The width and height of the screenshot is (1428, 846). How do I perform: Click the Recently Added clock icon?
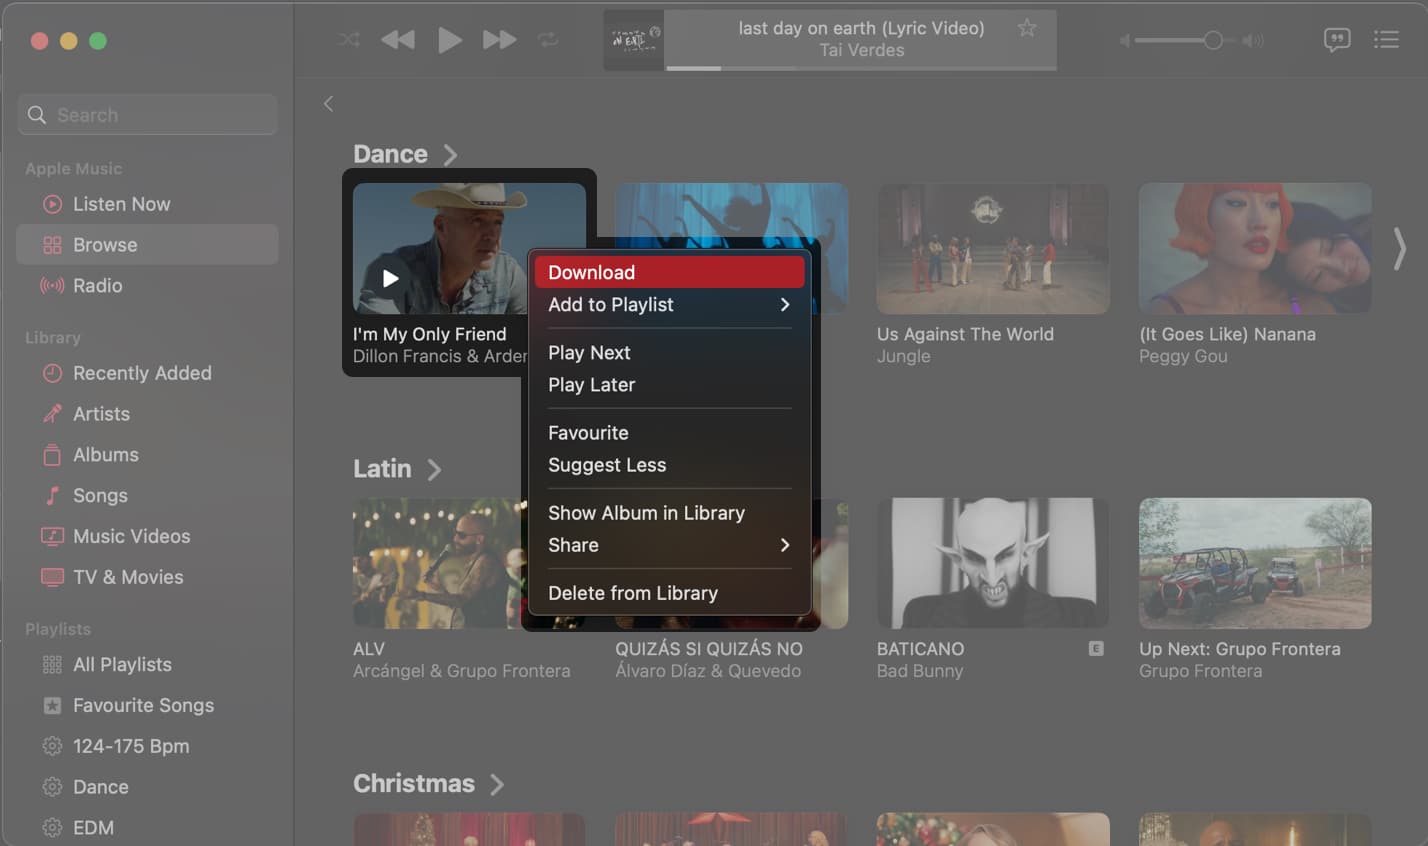(52, 373)
